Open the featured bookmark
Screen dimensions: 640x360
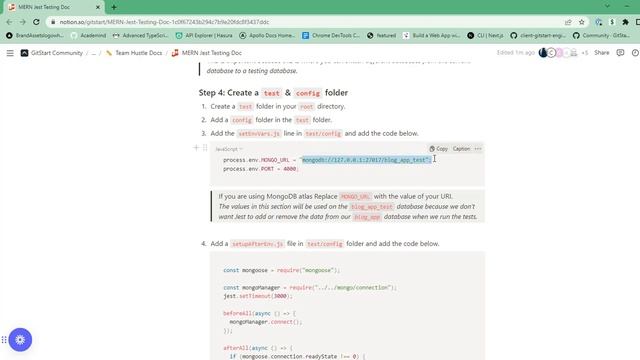point(382,36)
